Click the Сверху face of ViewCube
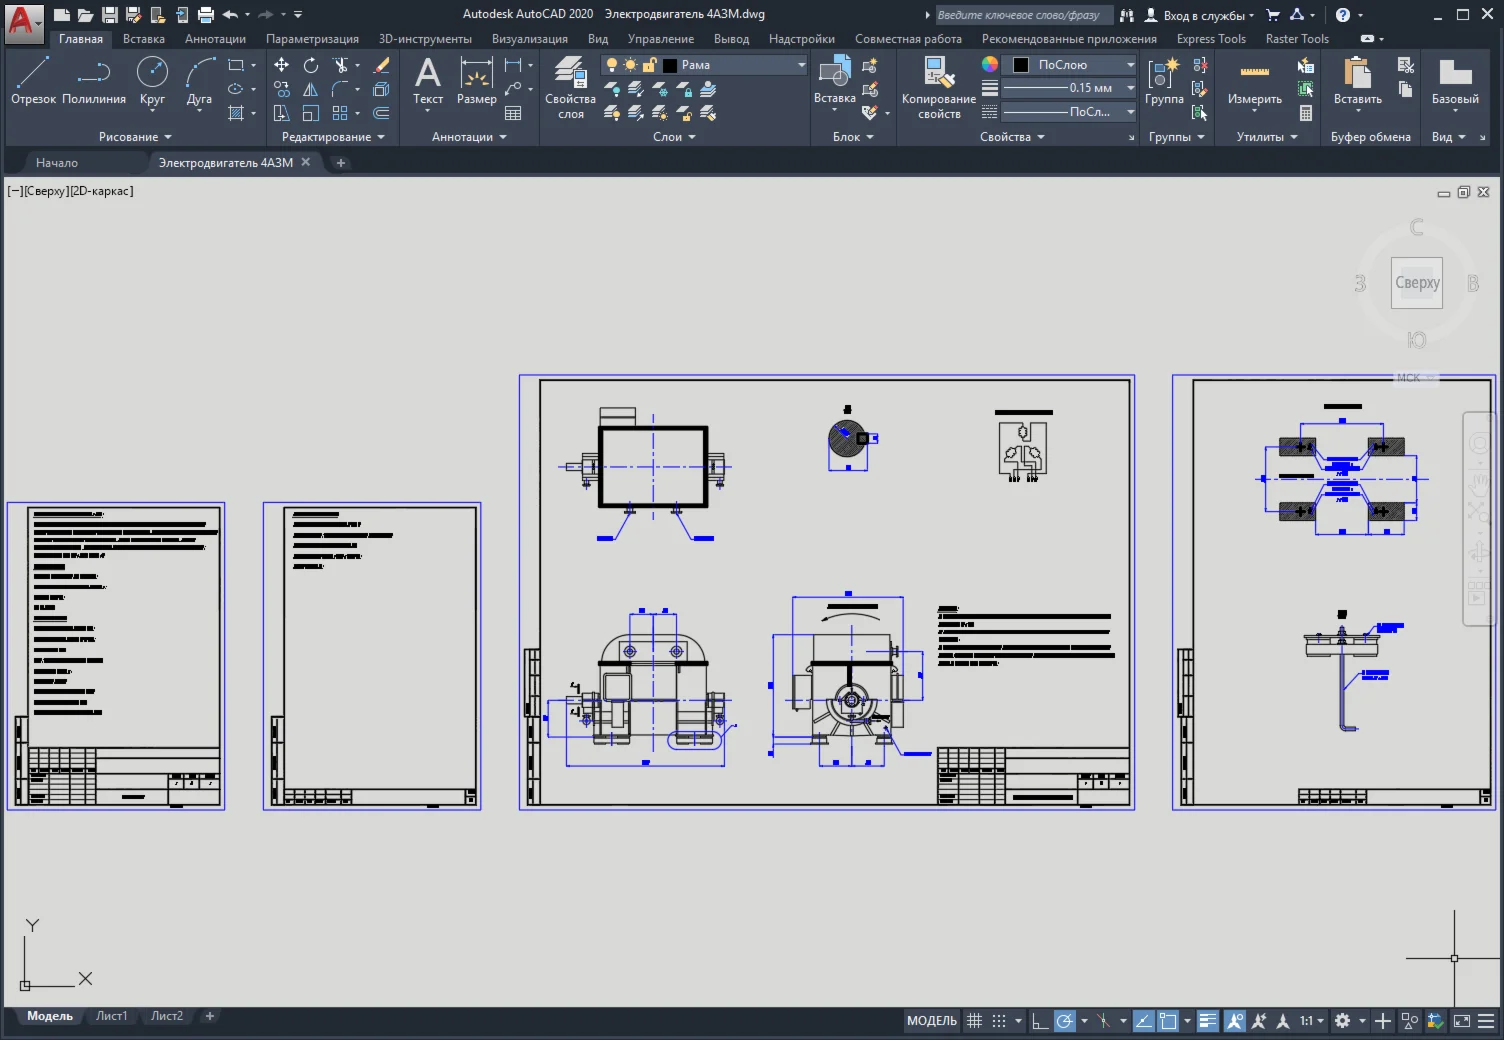This screenshot has height=1040, width=1504. (x=1417, y=283)
